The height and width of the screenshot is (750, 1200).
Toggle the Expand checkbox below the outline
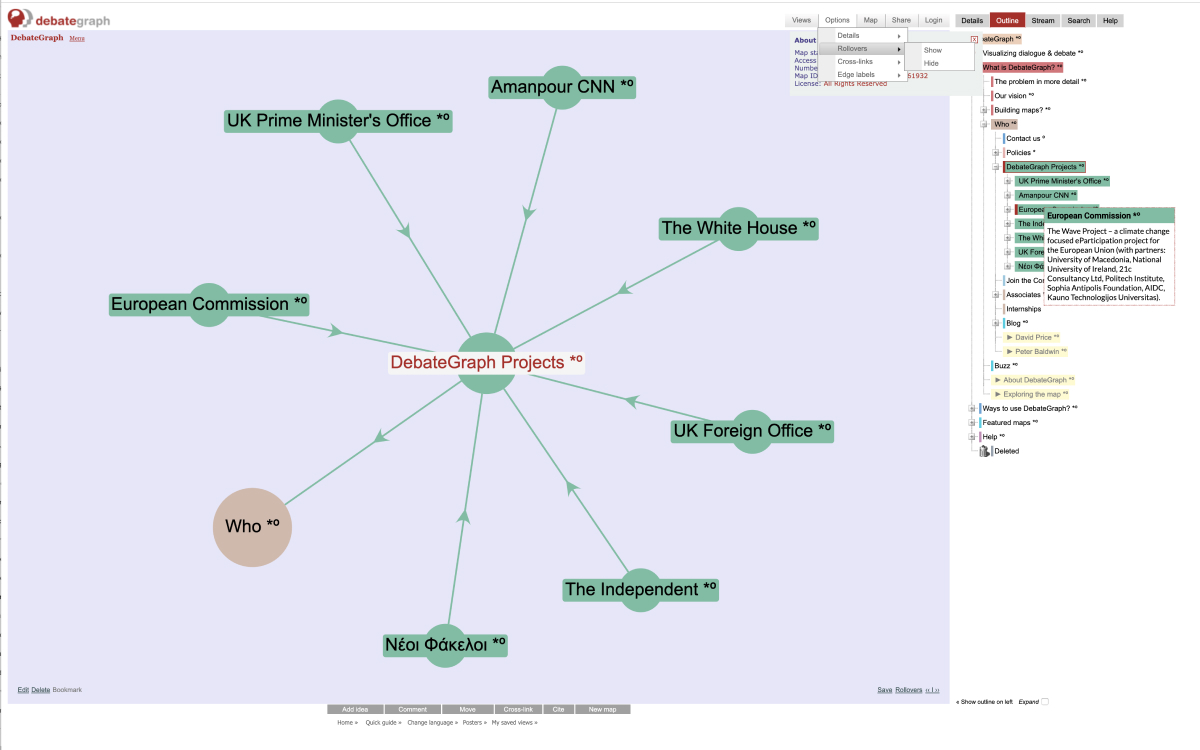point(1045,702)
